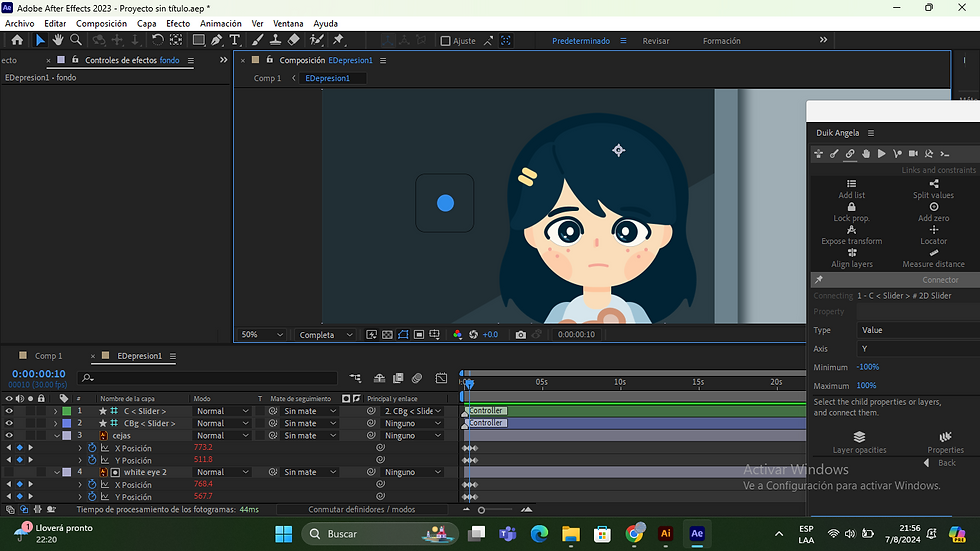
Task: Switch to Revisar workspace
Action: point(656,41)
